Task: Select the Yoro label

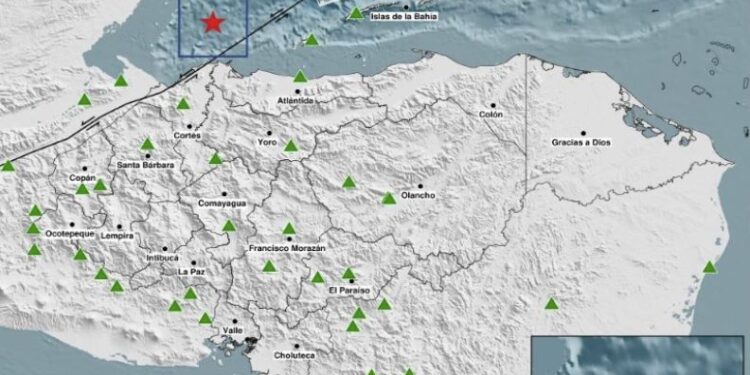Action: pyautogui.click(x=267, y=142)
